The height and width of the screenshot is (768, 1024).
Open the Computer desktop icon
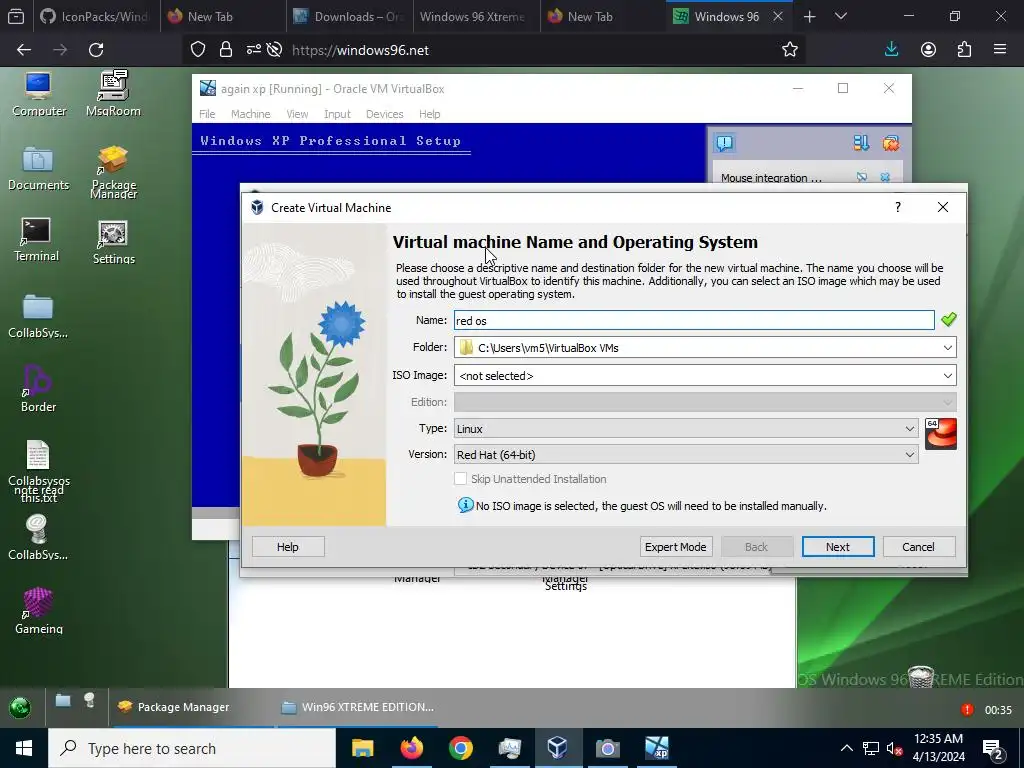click(x=39, y=95)
